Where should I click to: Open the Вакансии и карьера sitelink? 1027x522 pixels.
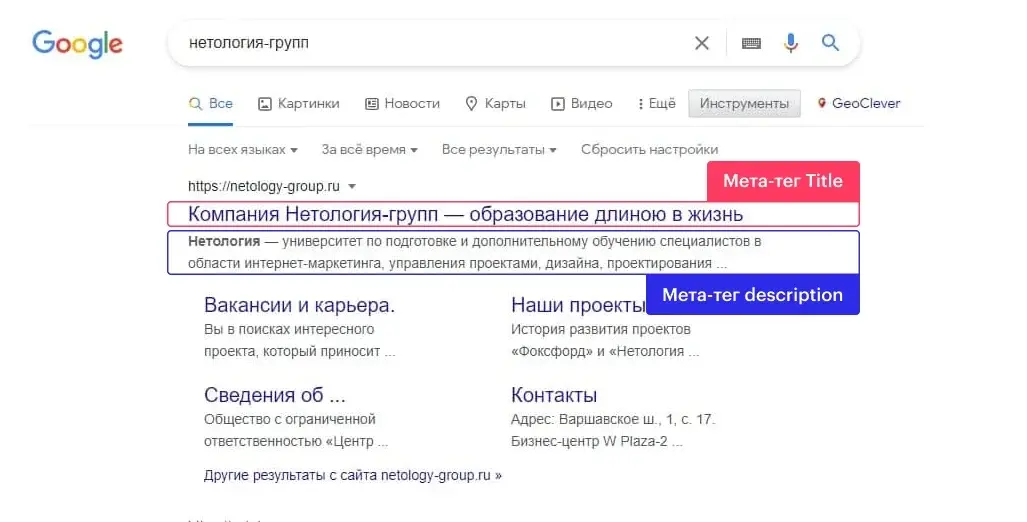point(299,305)
